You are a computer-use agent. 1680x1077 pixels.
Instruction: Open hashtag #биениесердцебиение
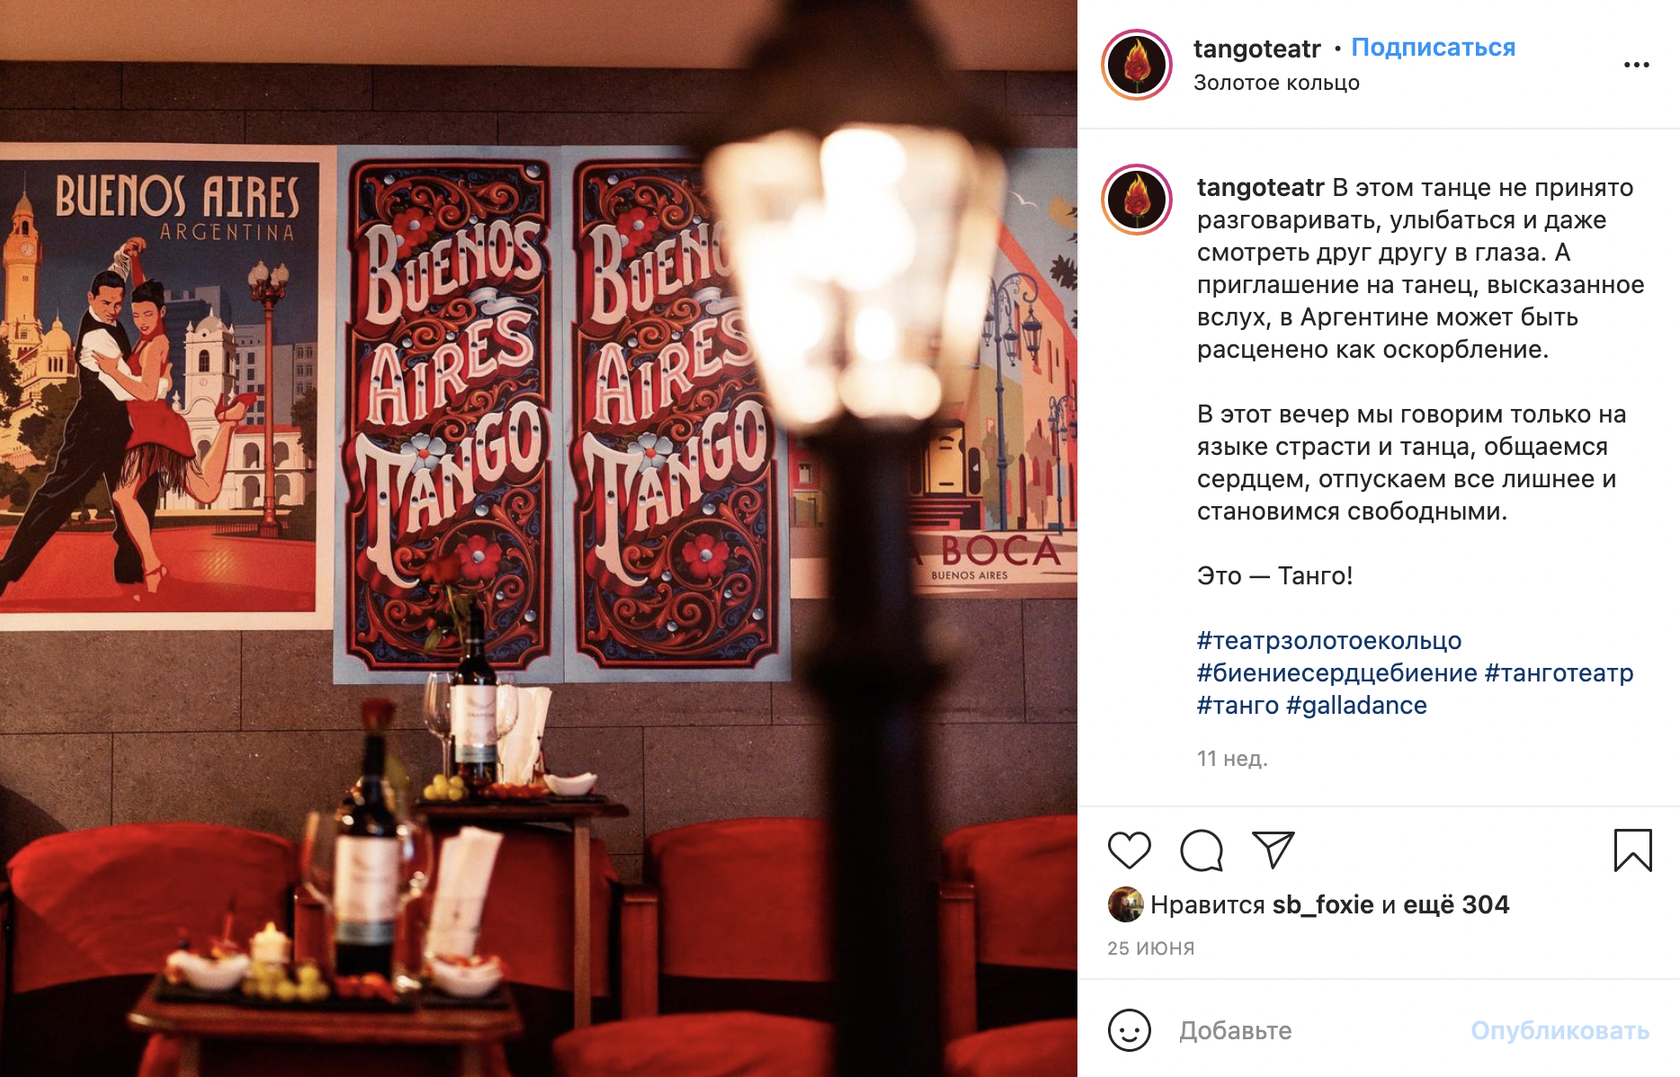(1337, 673)
